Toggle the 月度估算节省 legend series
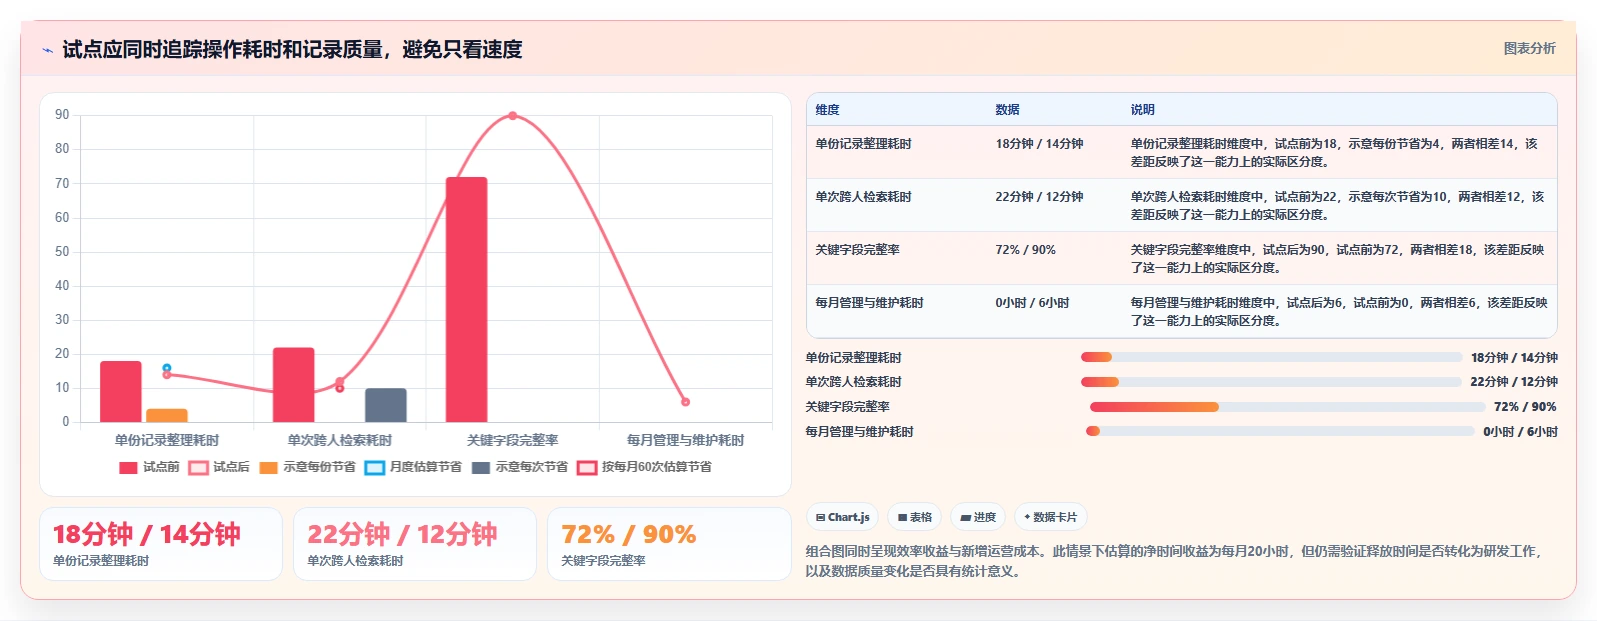This screenshot has width=1597, height=621. pos(413,467)
